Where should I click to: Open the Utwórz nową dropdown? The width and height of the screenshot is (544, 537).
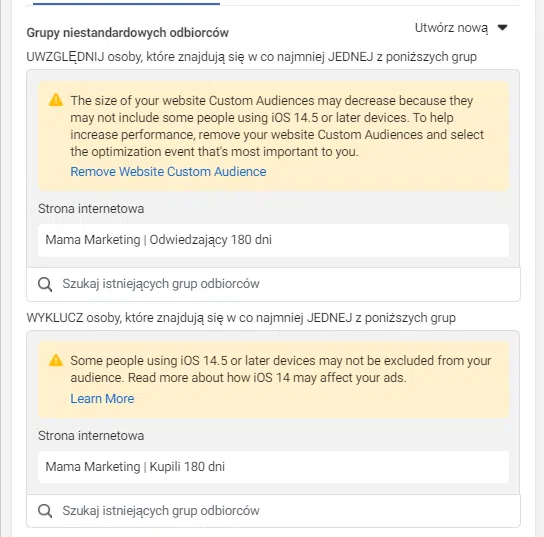tap(461, 28)
